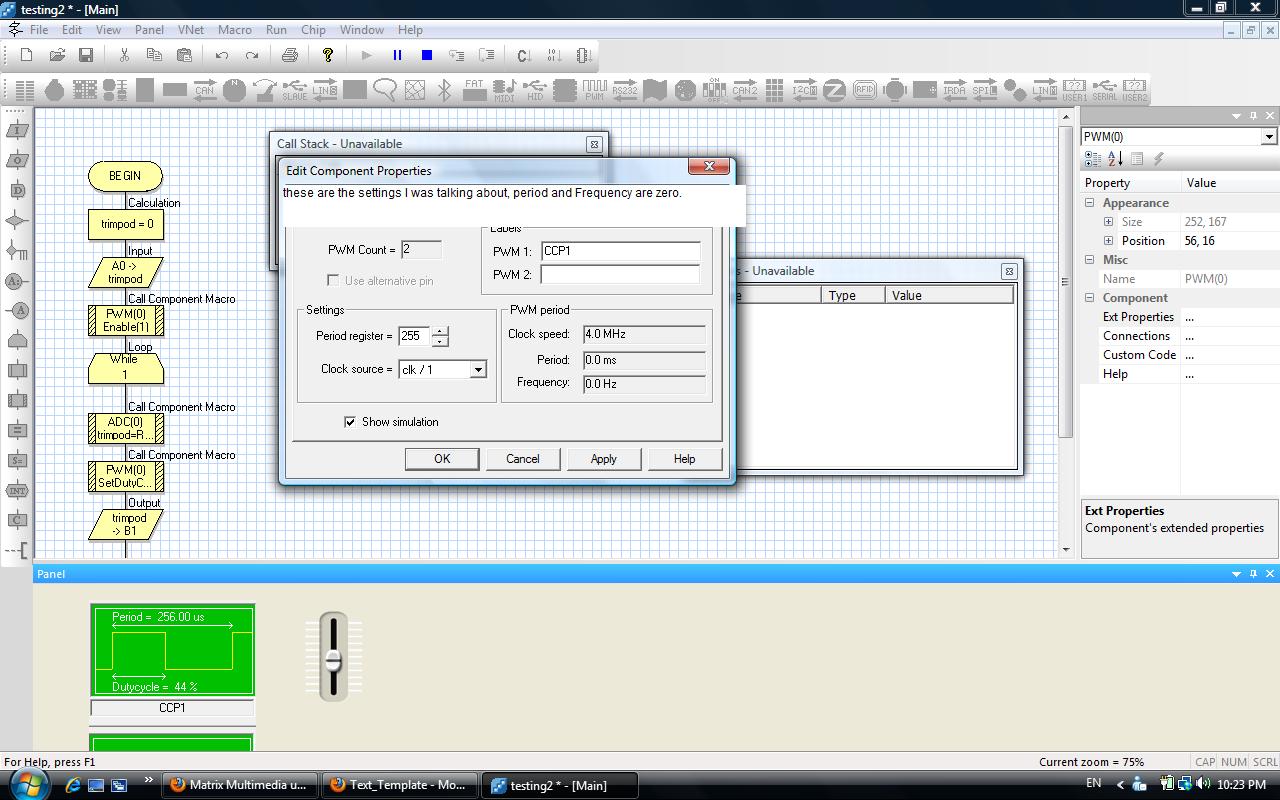Click the Apply button
The height and width of the screenshot is (800, 1280).
(x=604, y=459)
